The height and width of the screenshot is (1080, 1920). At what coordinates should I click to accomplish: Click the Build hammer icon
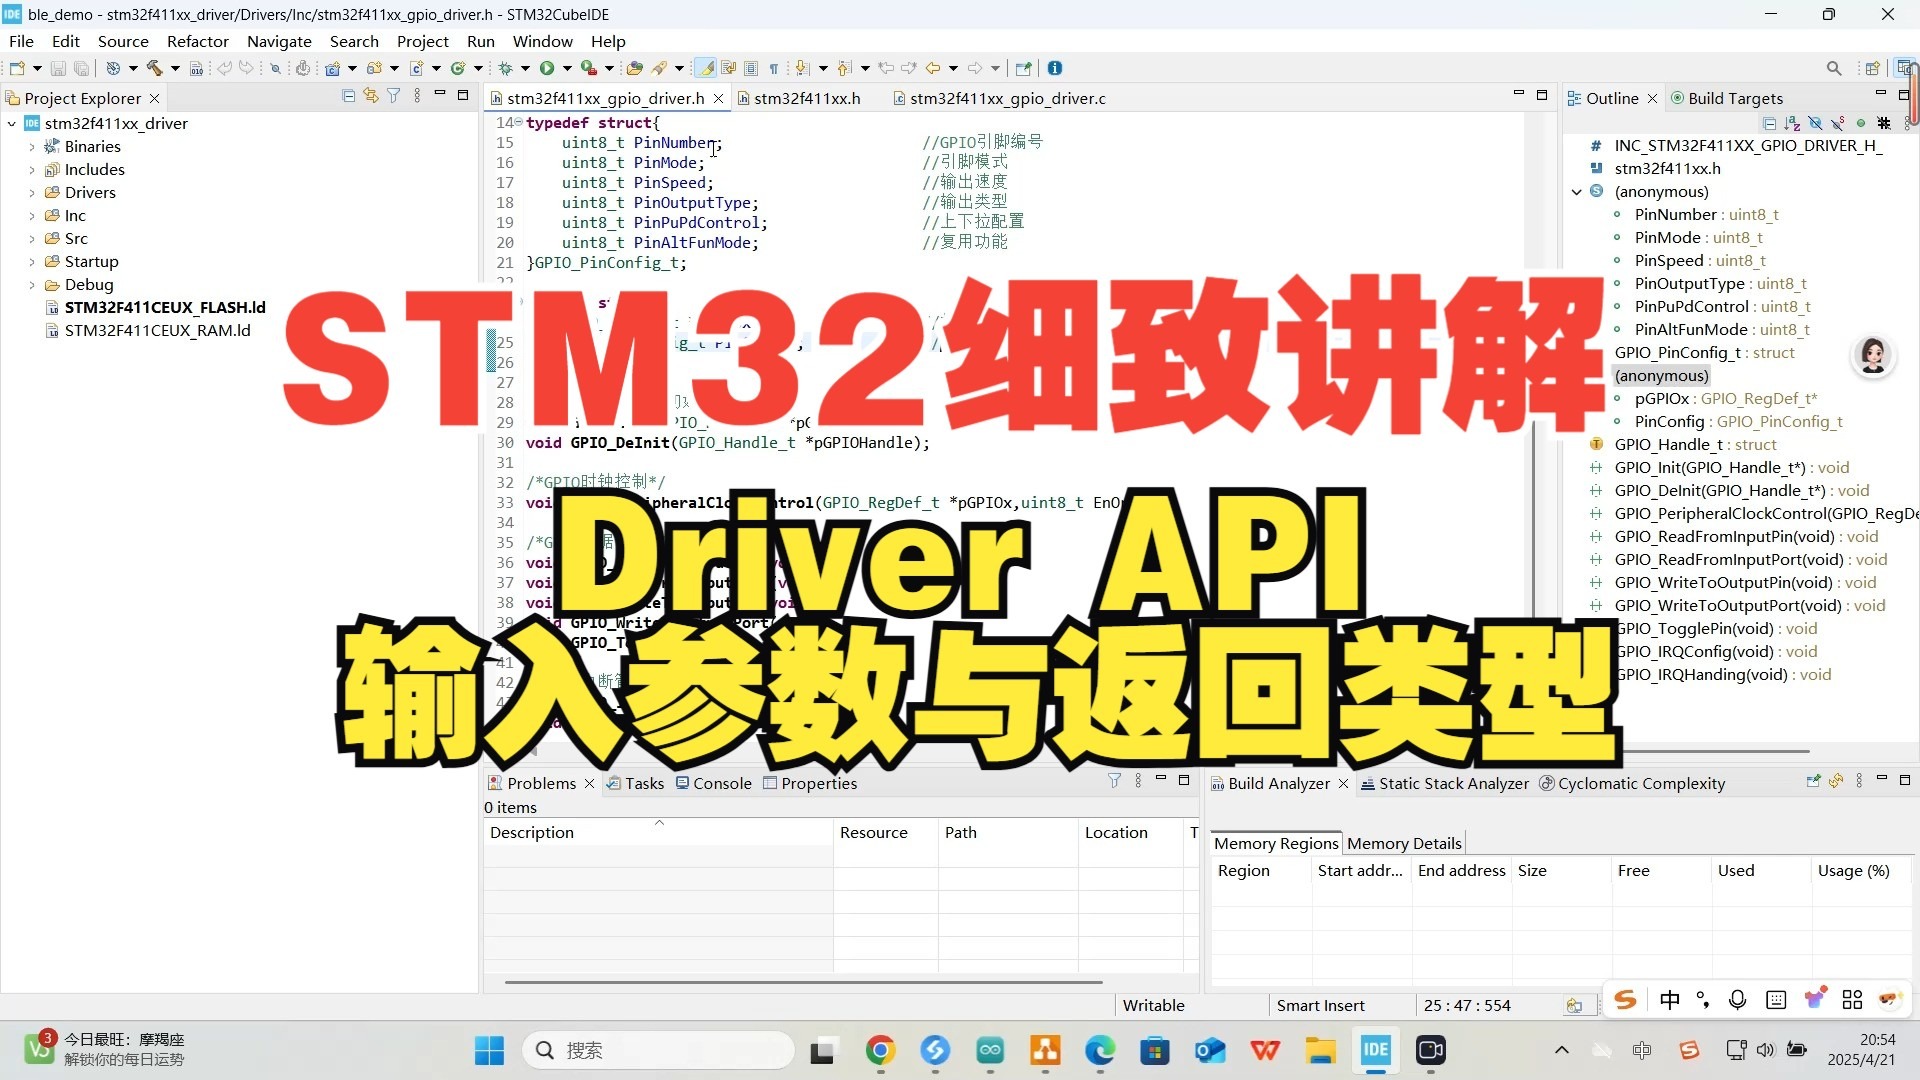coord(154,68)
